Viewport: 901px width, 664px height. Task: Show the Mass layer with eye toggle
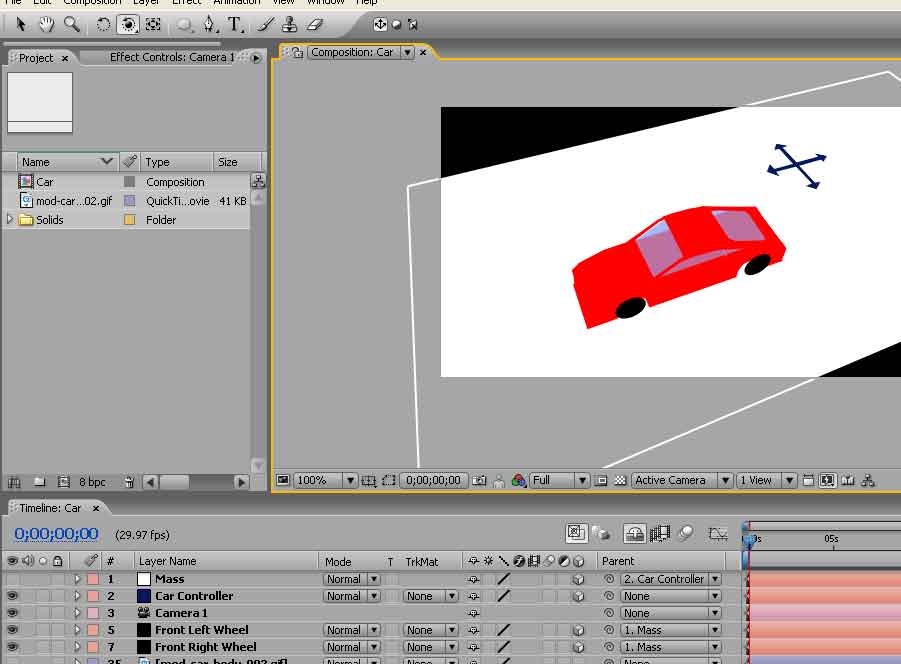(12, 579)
